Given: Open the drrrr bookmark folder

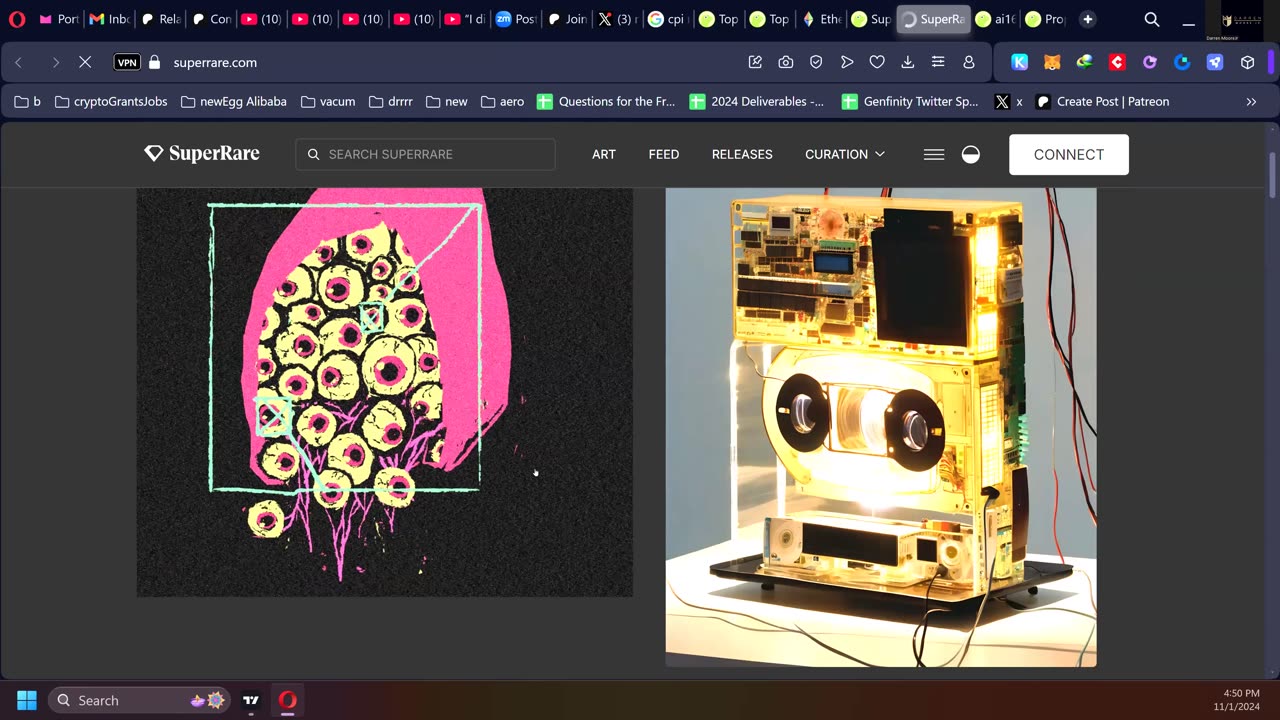Looking at the screenshot, I should click(x=390, y=101).
